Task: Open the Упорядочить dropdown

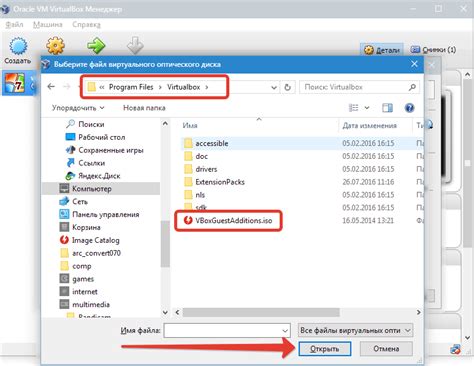Action: point(78,108)
